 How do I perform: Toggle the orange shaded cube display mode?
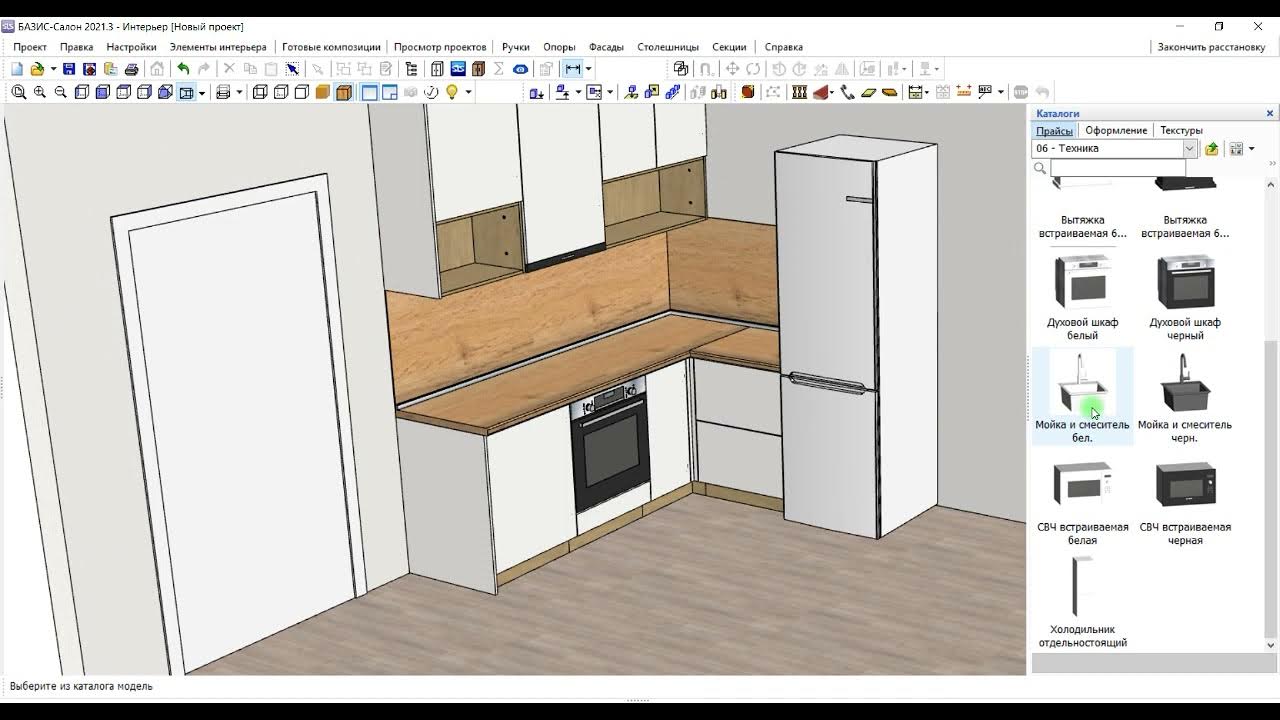point(322,92)
